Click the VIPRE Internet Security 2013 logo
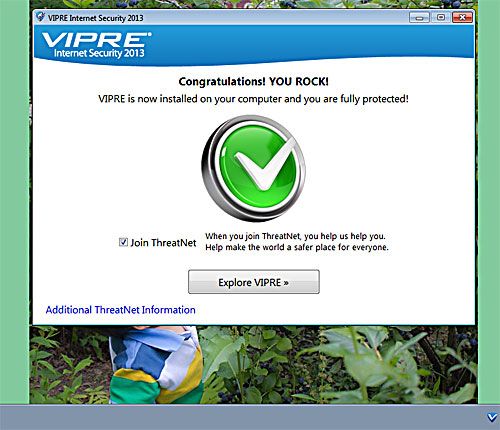This screenshot has height=430, width=500. 96,45
